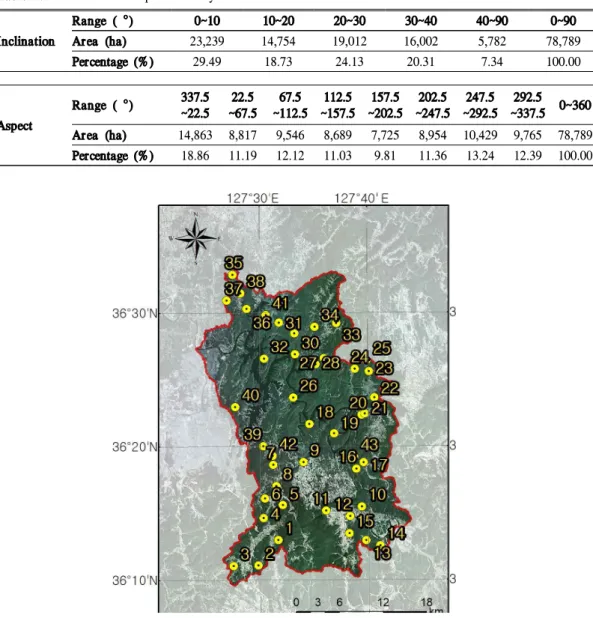Click the aspect percentage "13.24"
The height and width of the screenshot is (618, 593).
[x=480, y=156]
